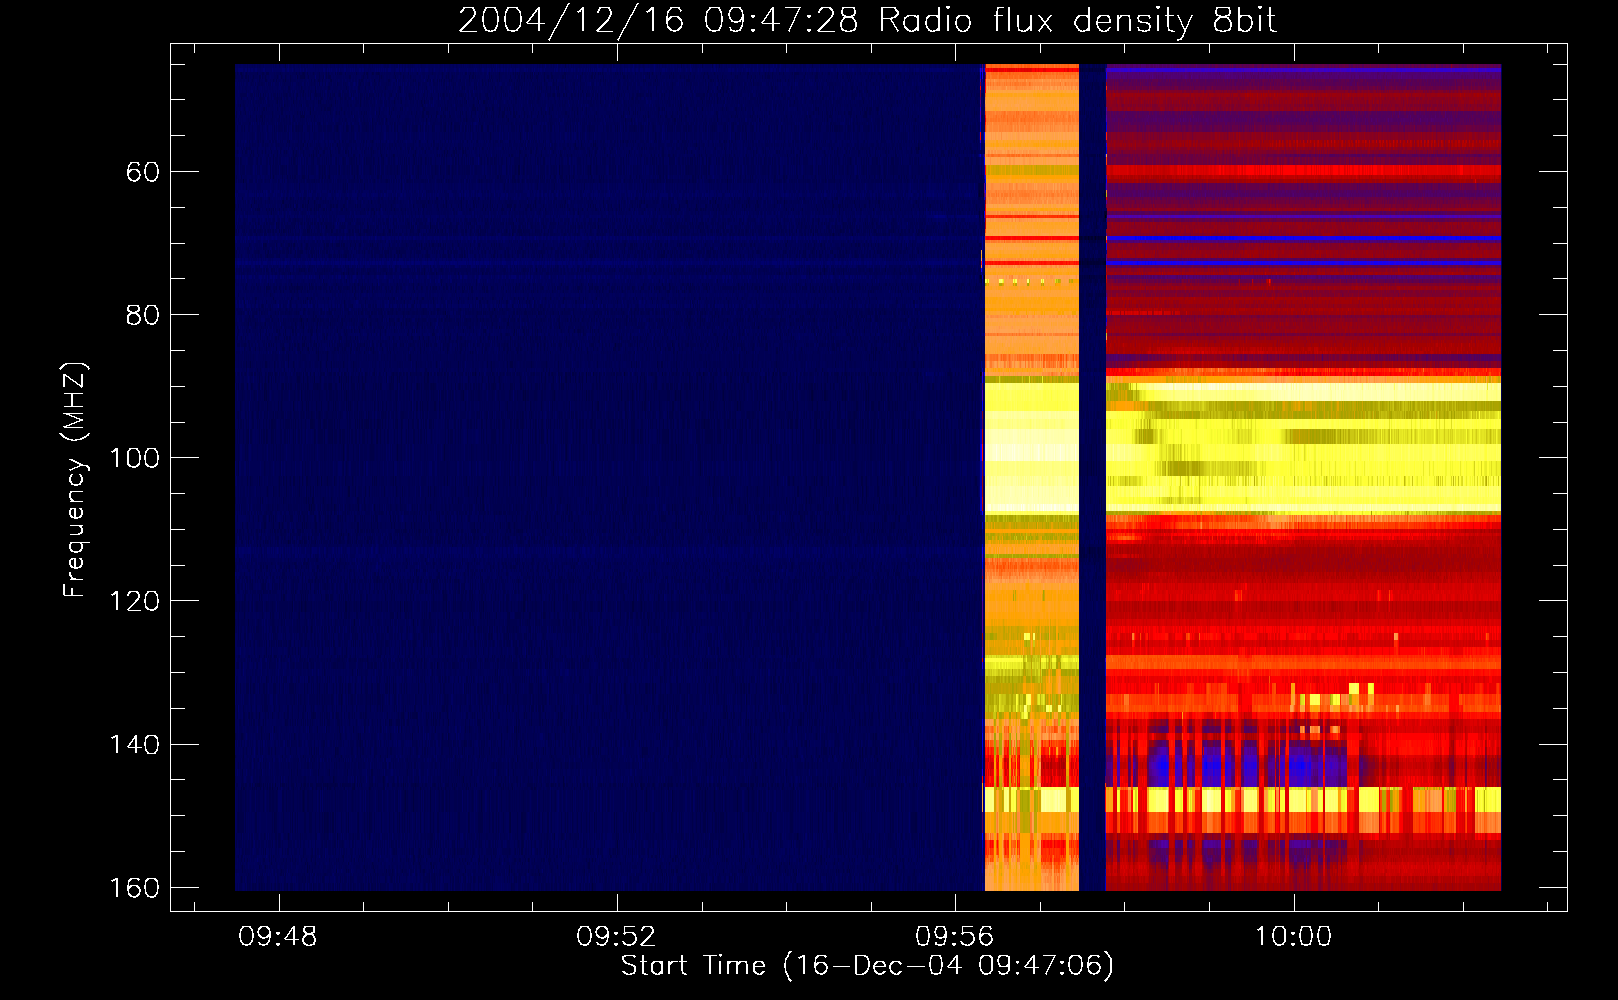1618x1000 pixels.
Task: Click the plot title "2004/12/16 09:47:28 Radio flux density 8bit"
Action: point(867,20)
